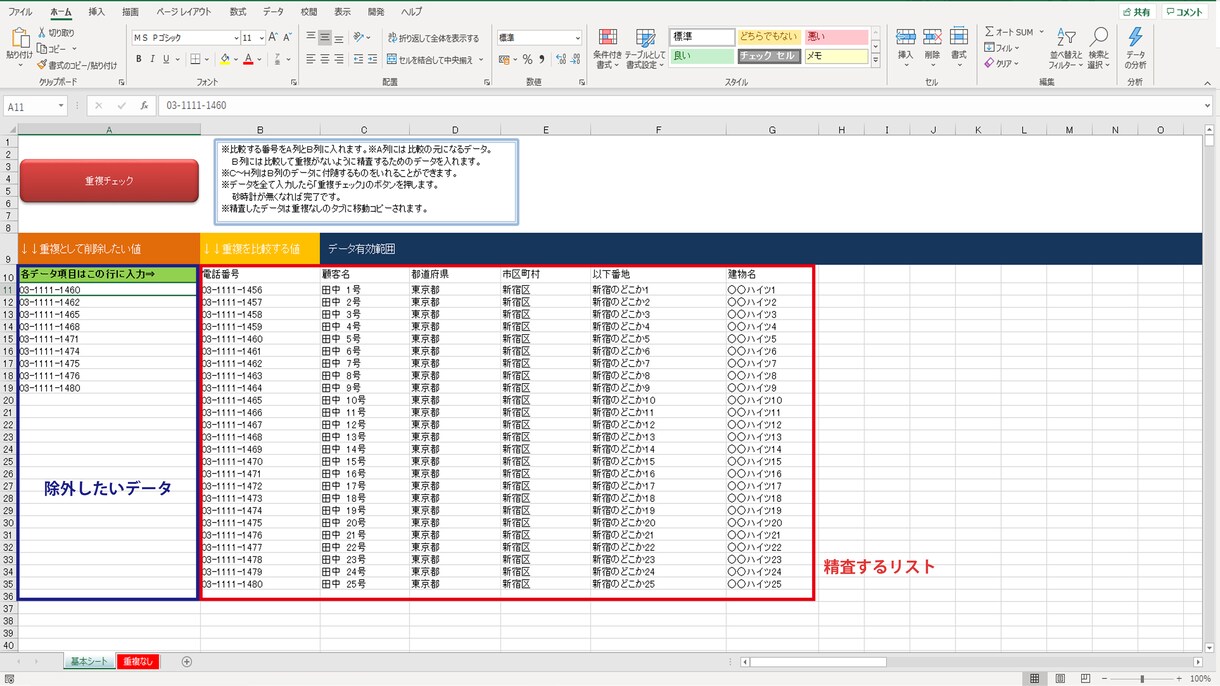Click the Share (共有) button
Viewport: 1220px width, 686px height.
click(1137, 12)
